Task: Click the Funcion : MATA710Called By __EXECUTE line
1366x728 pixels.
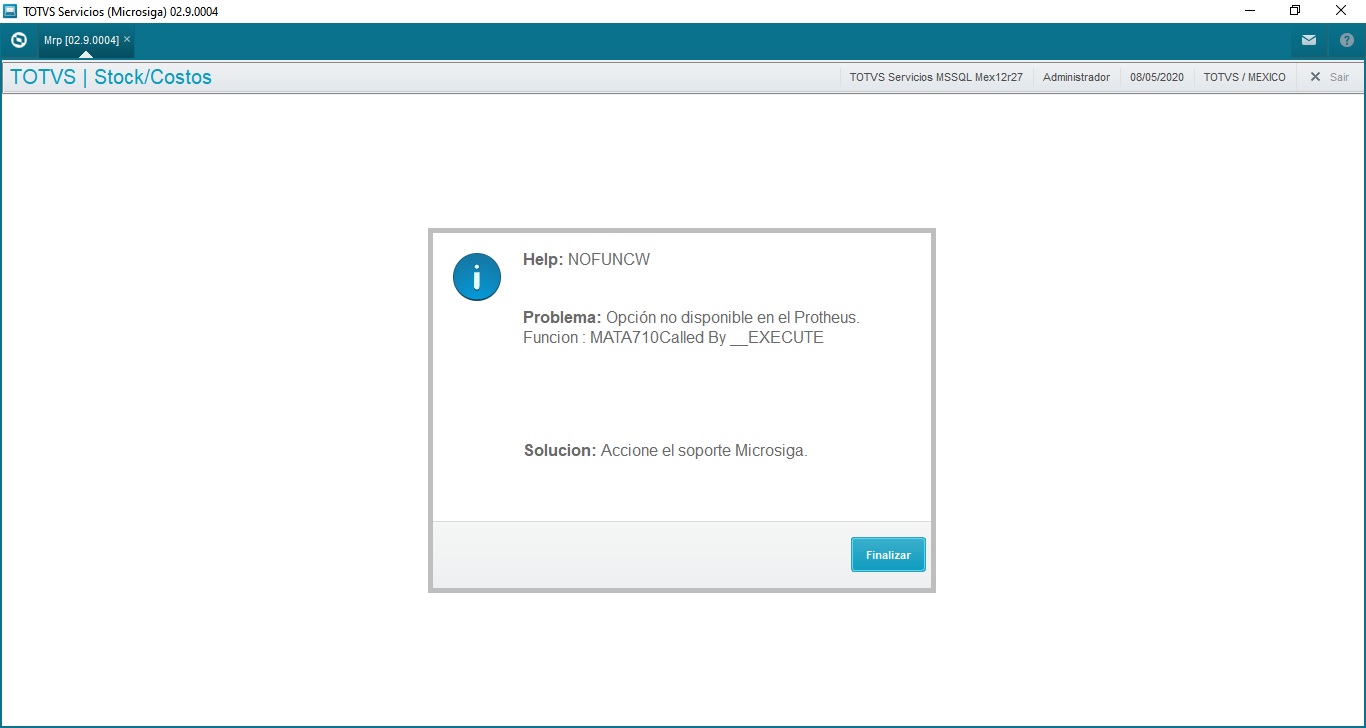Action: pyautogui.click(x=673, y=338)
